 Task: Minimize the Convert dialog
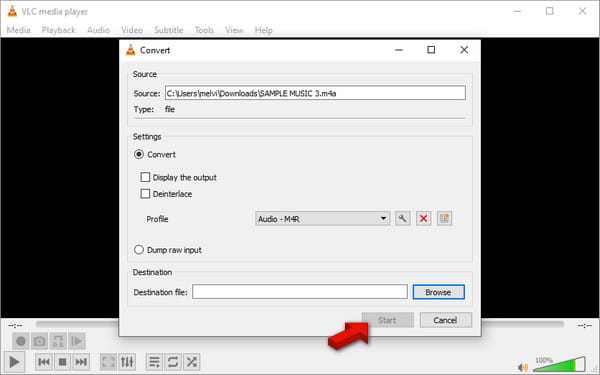click(399, 50)
